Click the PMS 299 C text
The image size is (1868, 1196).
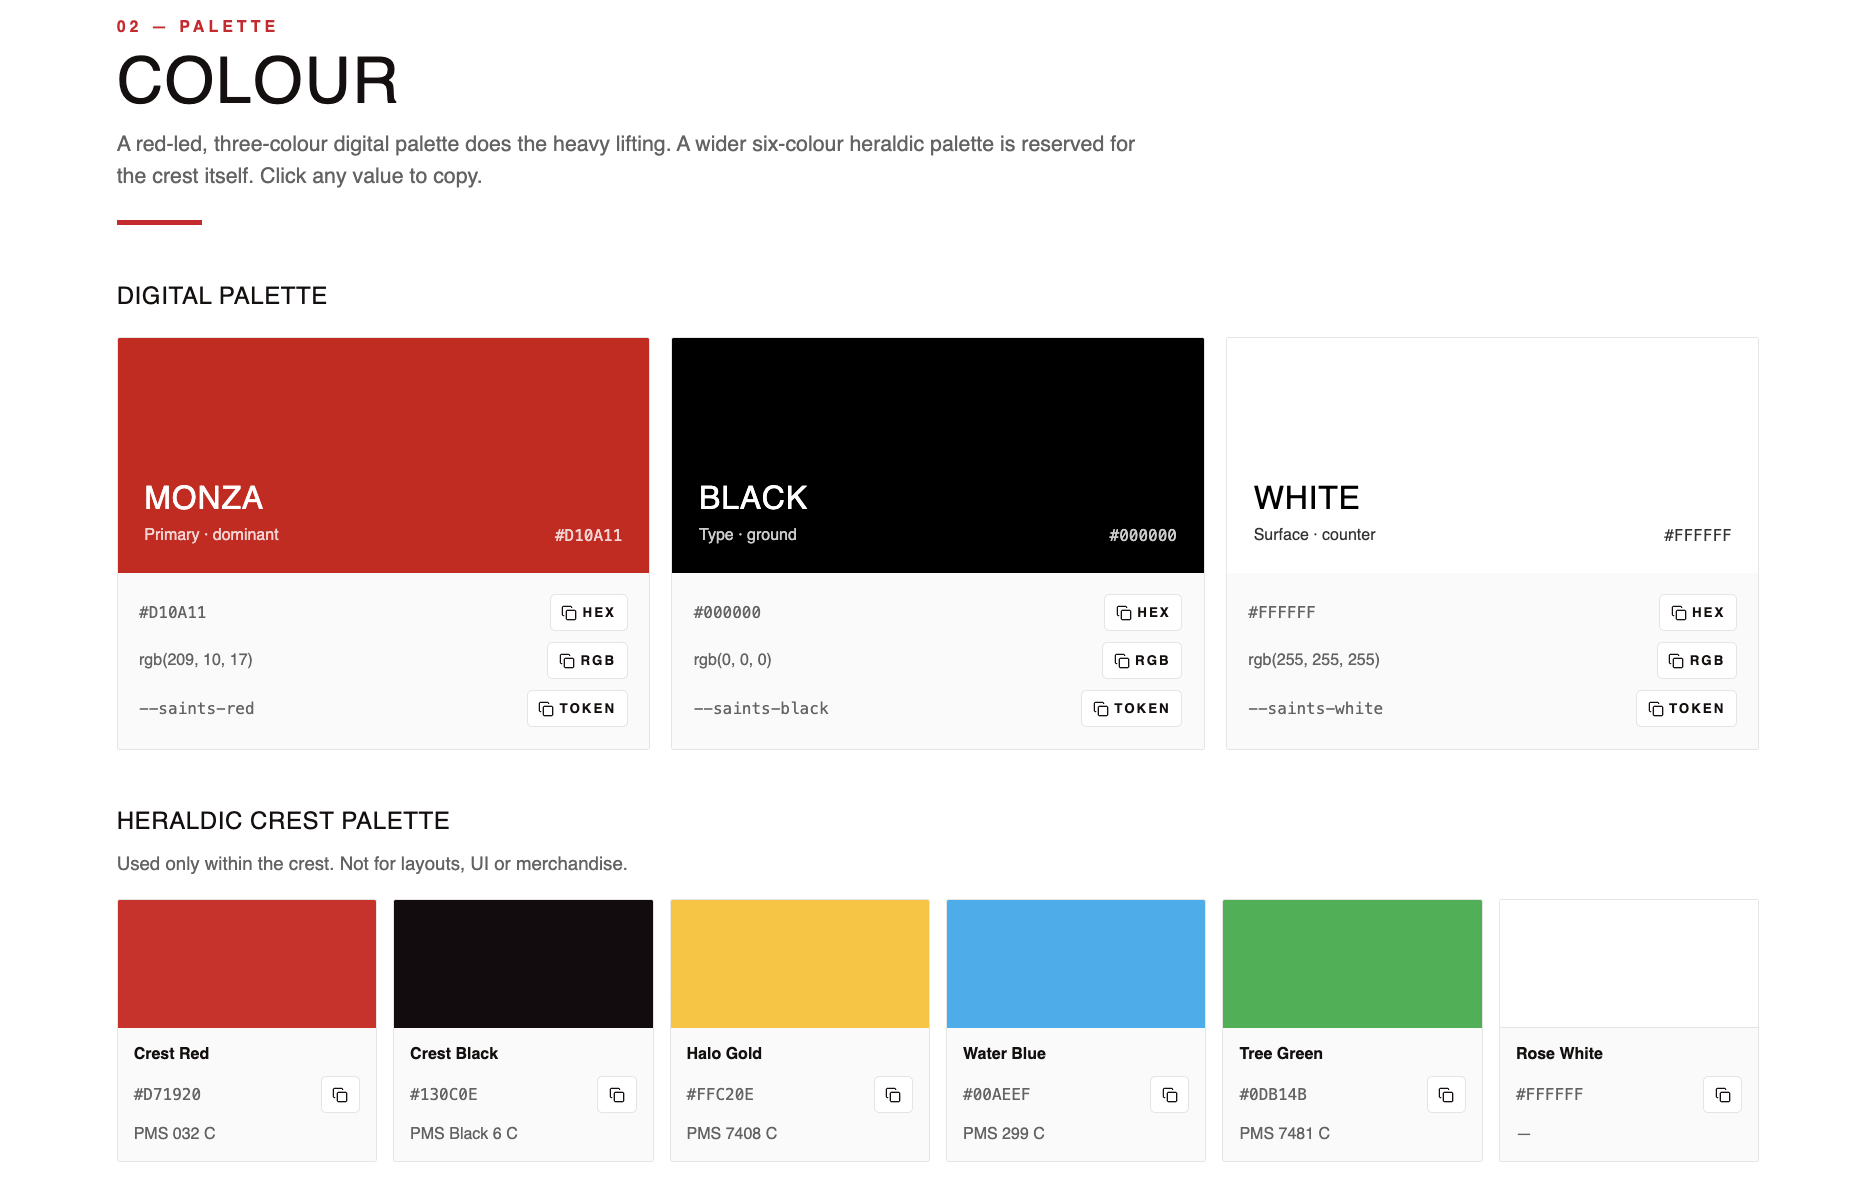[1004, 1134]
